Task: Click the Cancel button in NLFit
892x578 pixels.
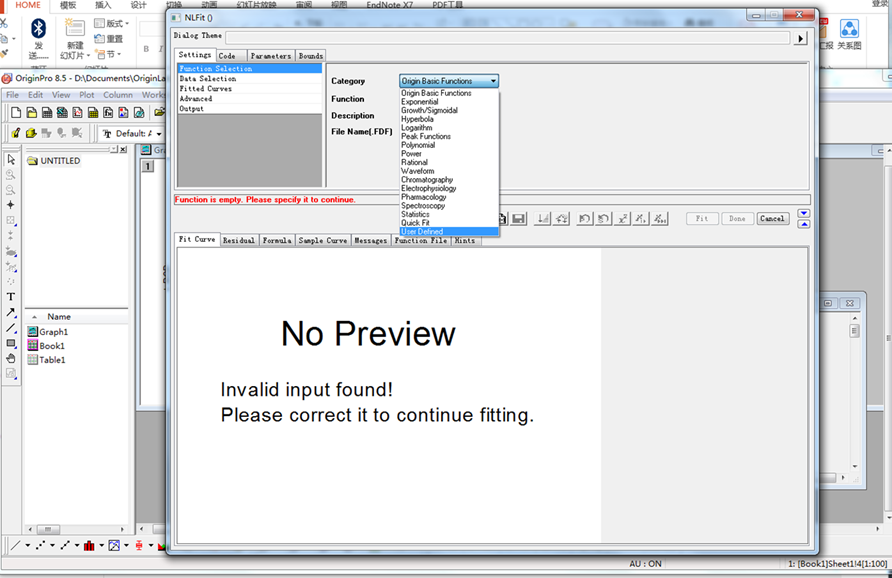Action: click(773, 218)
